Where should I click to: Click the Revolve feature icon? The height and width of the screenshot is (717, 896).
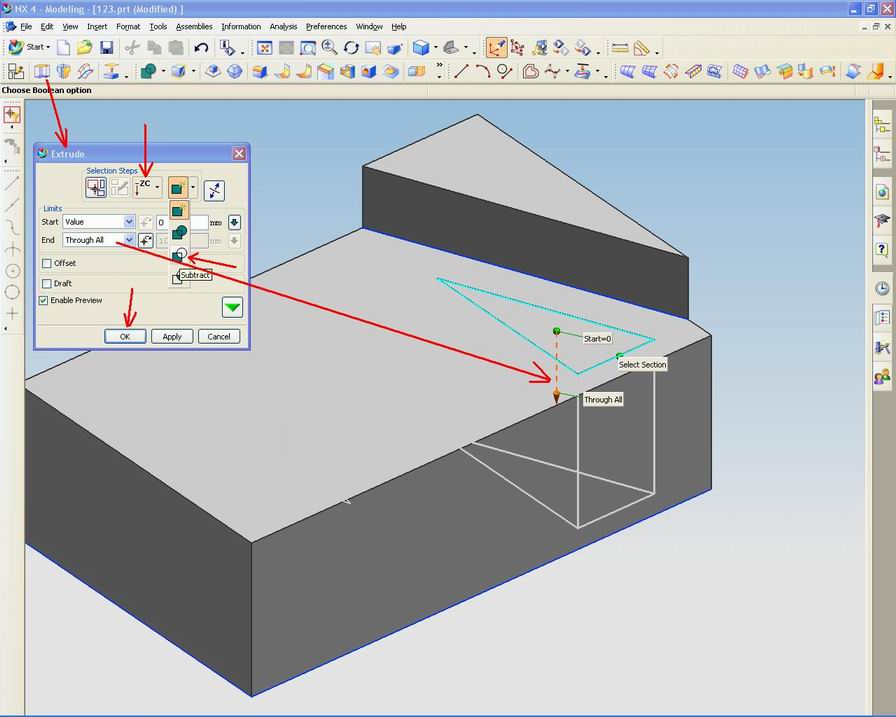[x=64, y=71]
